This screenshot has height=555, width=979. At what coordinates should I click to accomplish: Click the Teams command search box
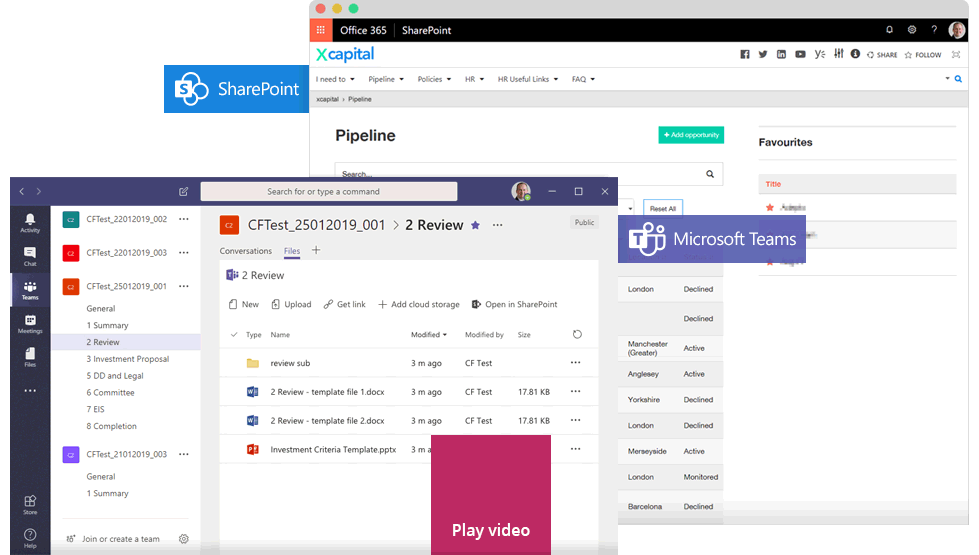[329, 192]
